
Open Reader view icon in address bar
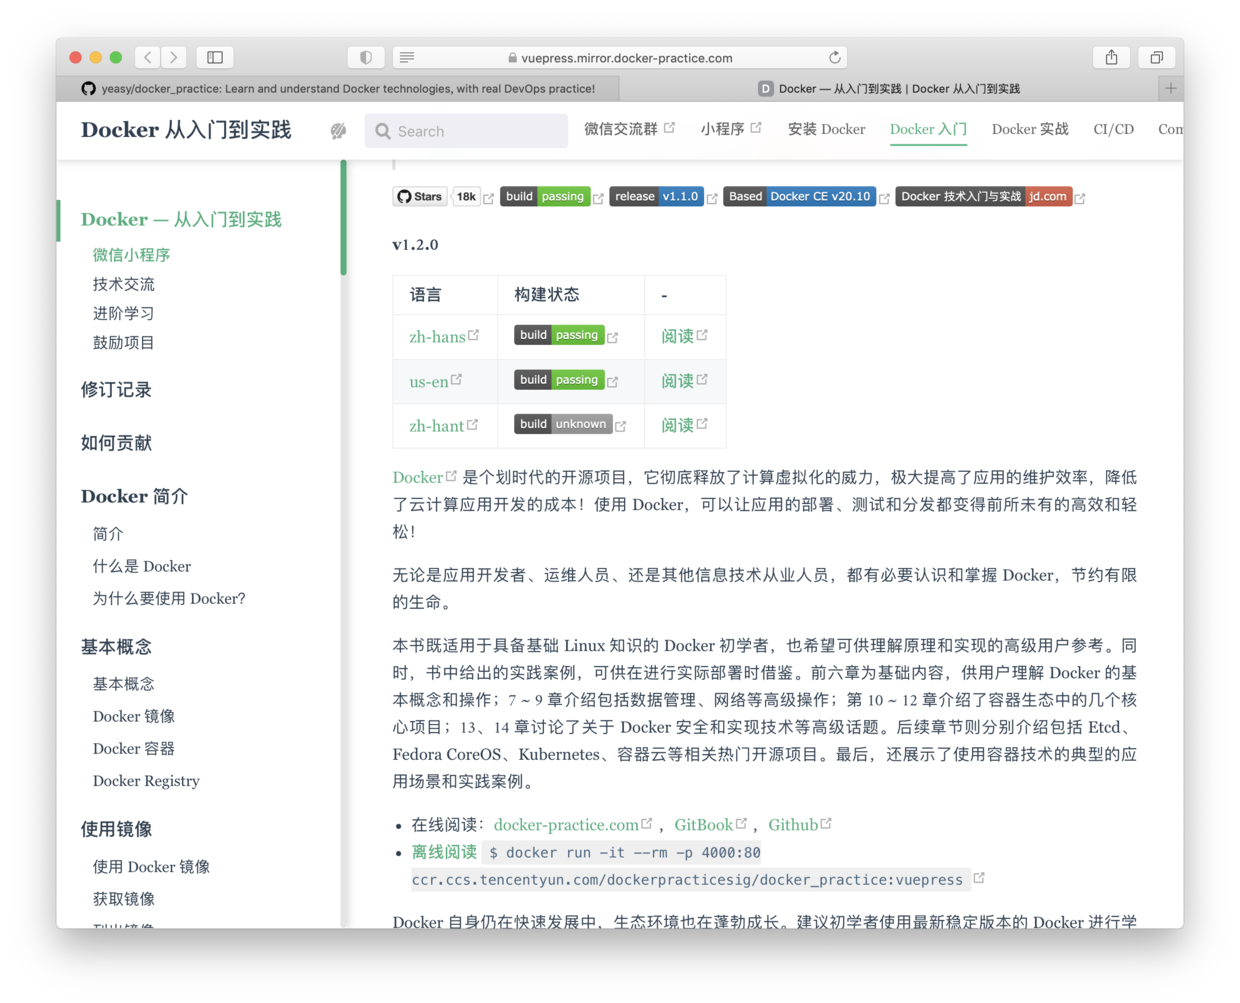(x=407, y=58)
